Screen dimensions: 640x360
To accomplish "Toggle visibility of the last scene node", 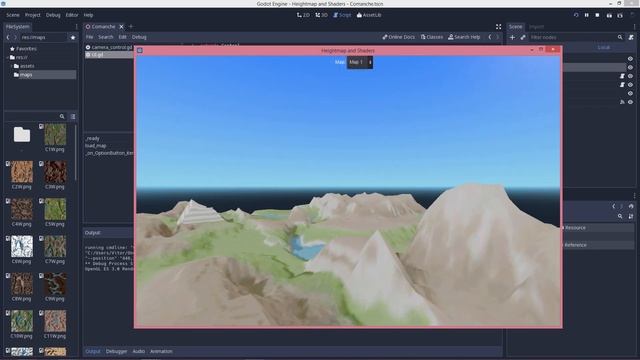I will tap(630, 102).
